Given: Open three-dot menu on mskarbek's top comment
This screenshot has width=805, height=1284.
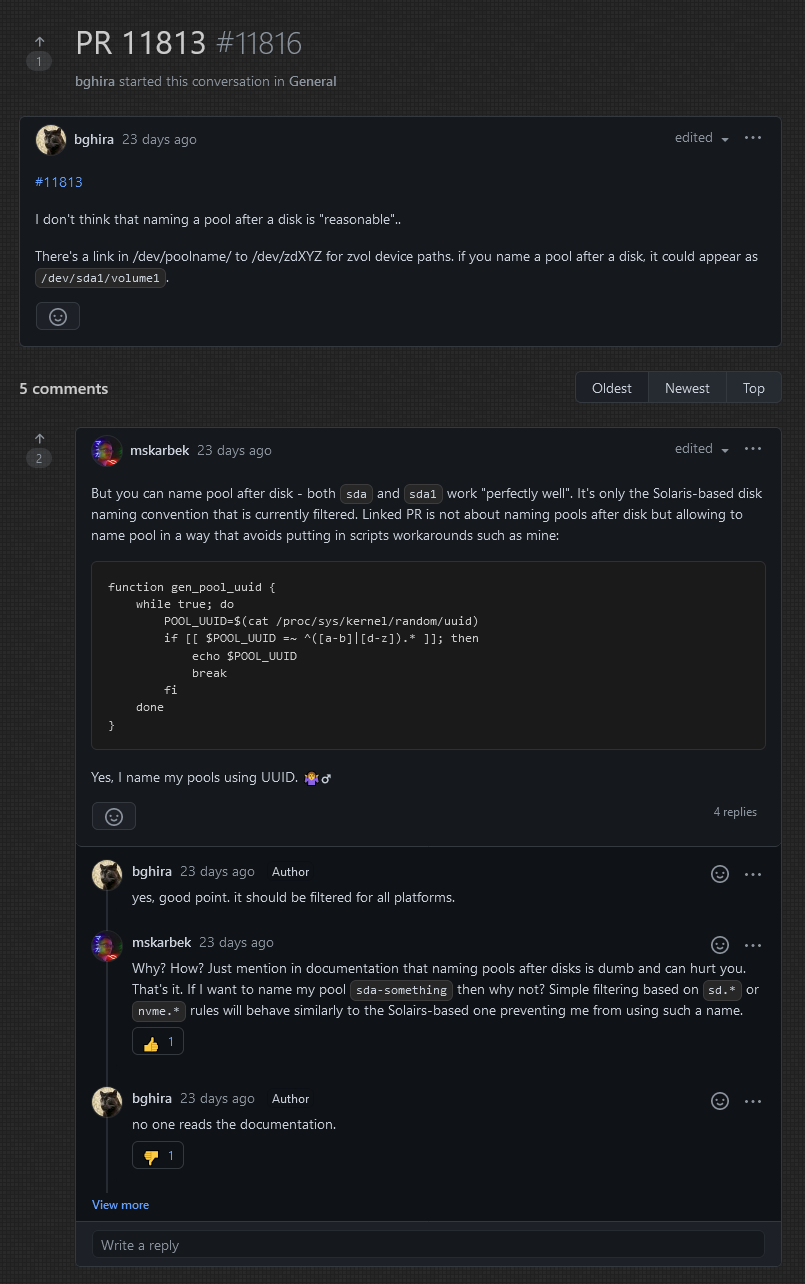Looking at the screenshot, I should point(753,449).
